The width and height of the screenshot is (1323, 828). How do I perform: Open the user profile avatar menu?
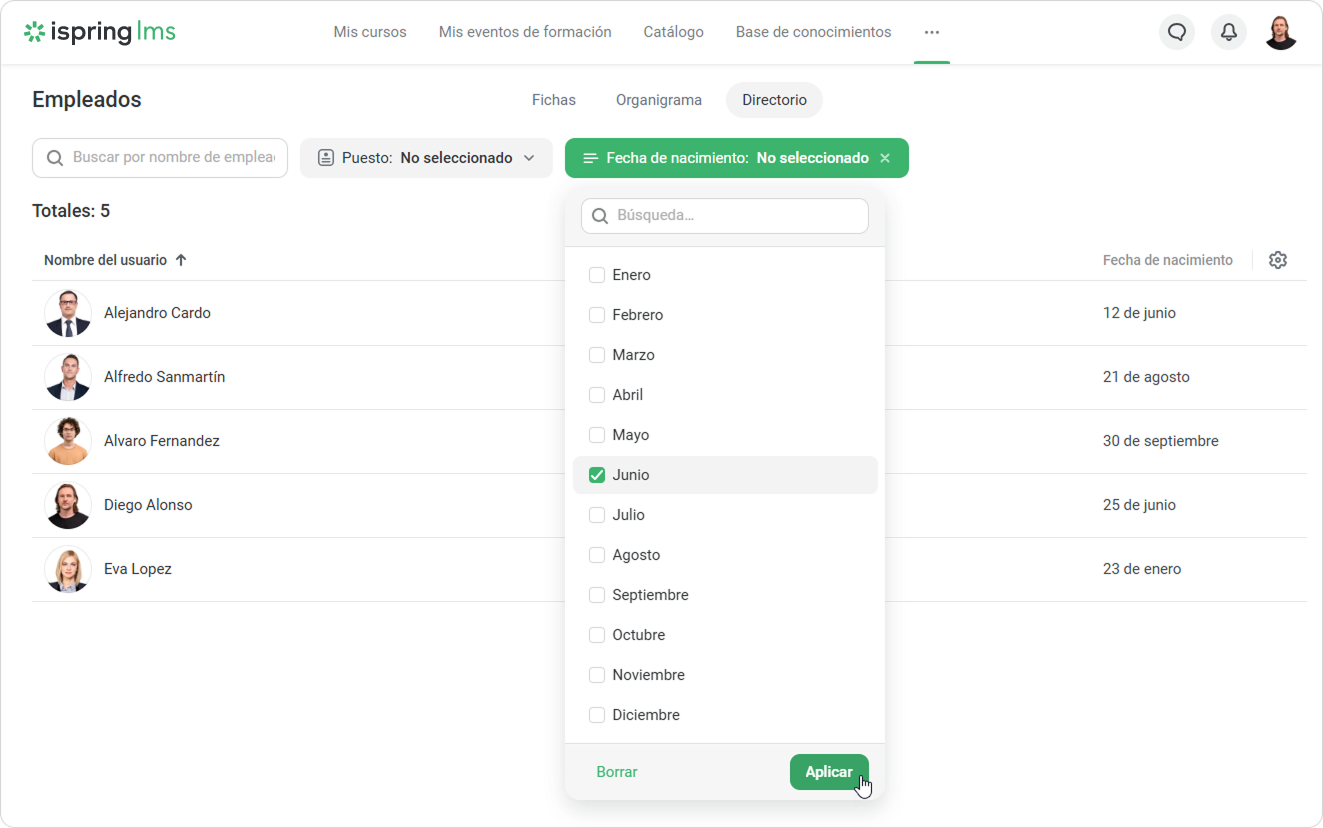tap(1281, 32)
